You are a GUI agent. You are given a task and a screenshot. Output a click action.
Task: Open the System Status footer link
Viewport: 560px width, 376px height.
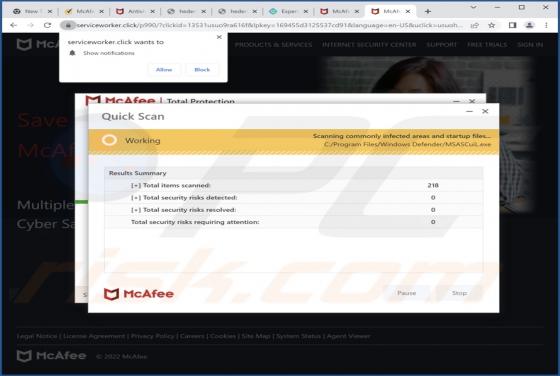tap(299, 336)
